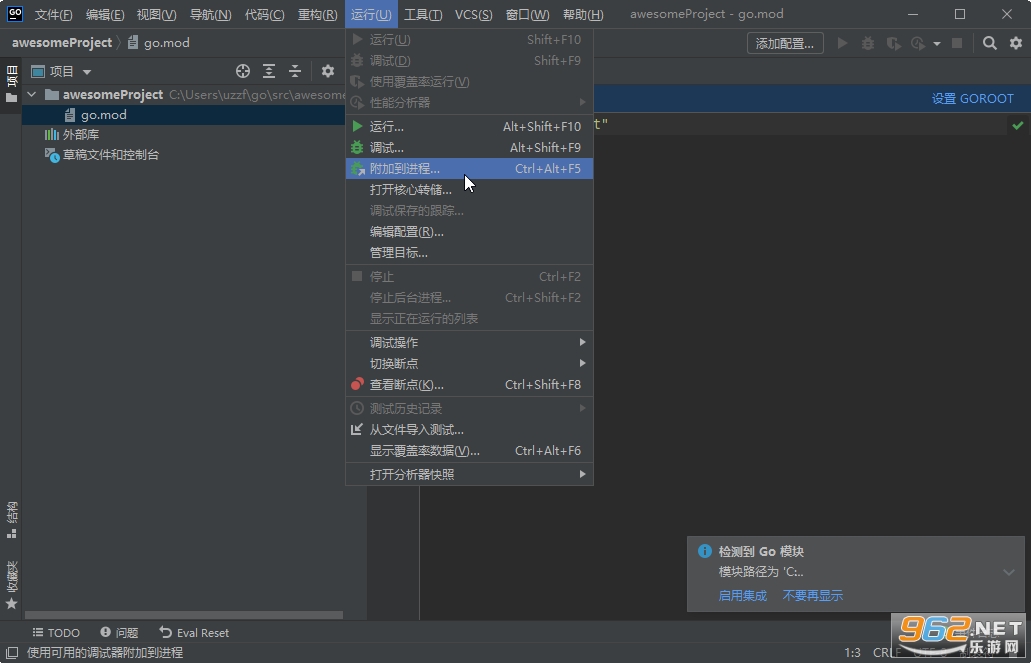Choose 调试... with Alt+Shift+F9
This screenshot has width=1031, height=663.
point(469,147)
